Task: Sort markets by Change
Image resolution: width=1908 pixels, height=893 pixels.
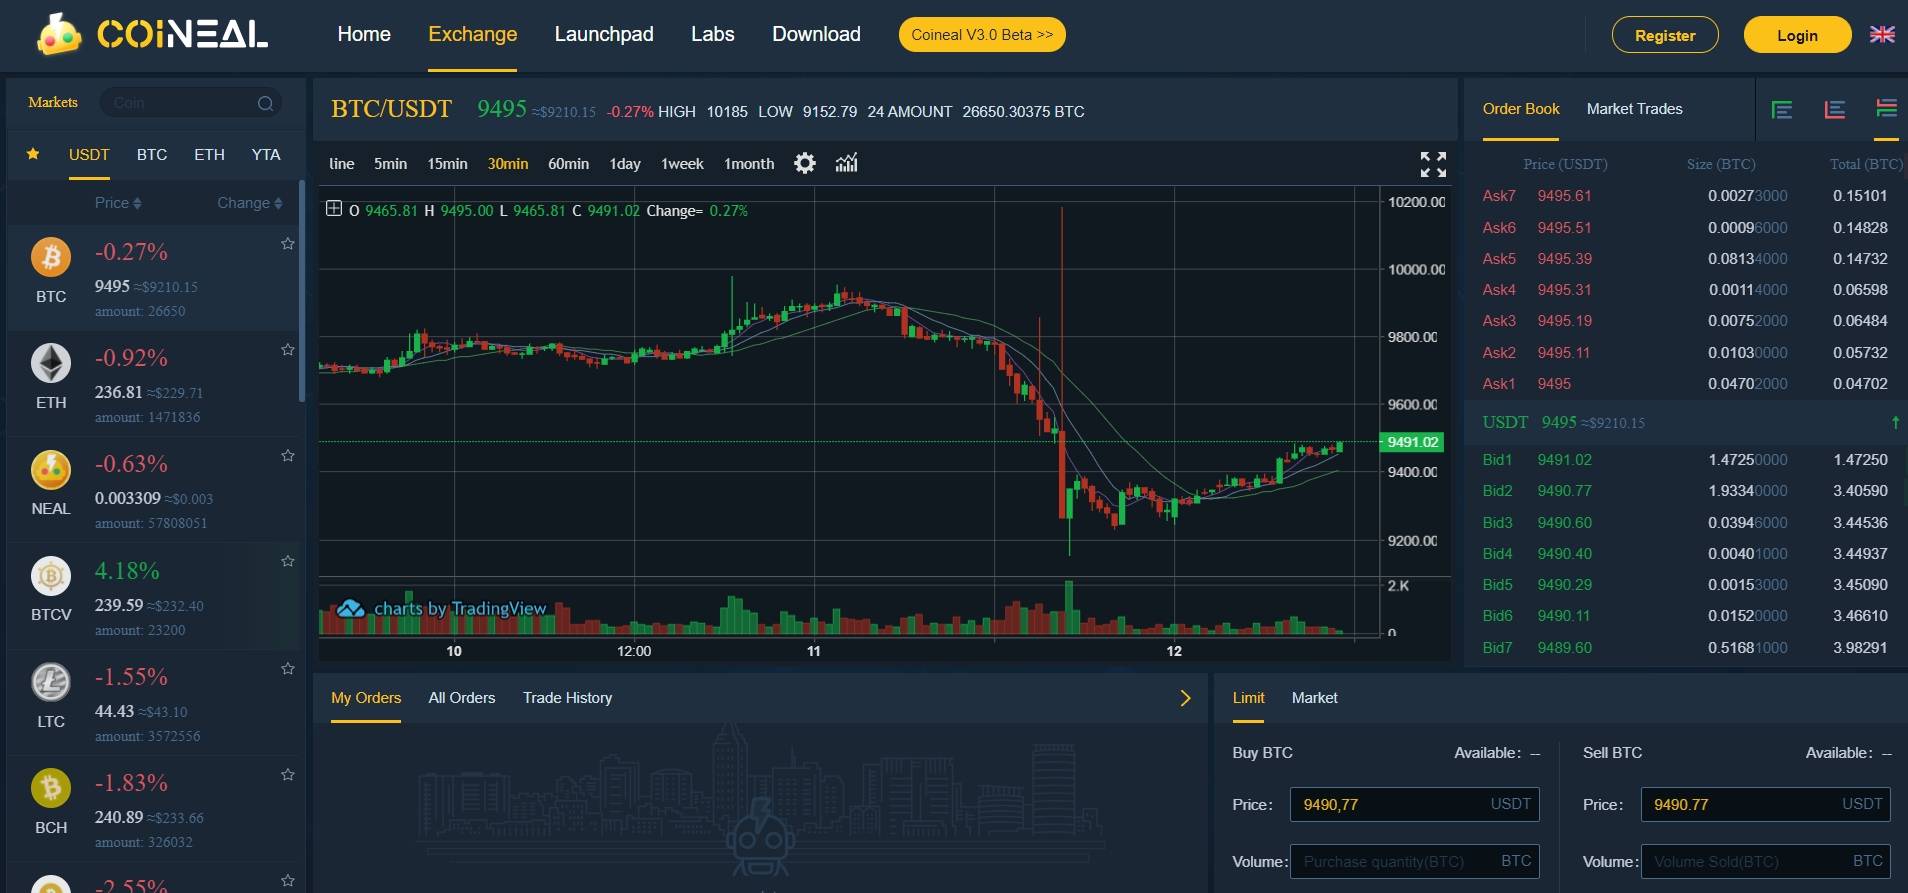Action: (250, 203)
